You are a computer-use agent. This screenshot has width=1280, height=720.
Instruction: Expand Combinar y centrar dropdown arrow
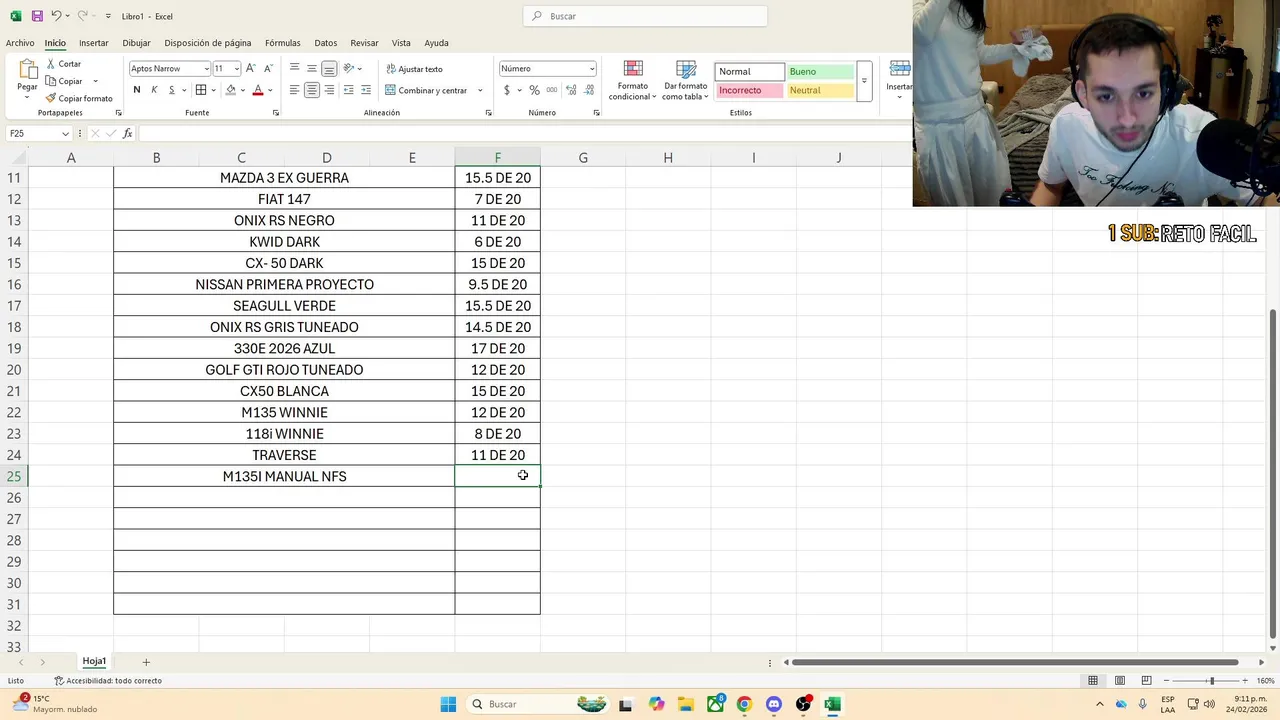point(480,90)
